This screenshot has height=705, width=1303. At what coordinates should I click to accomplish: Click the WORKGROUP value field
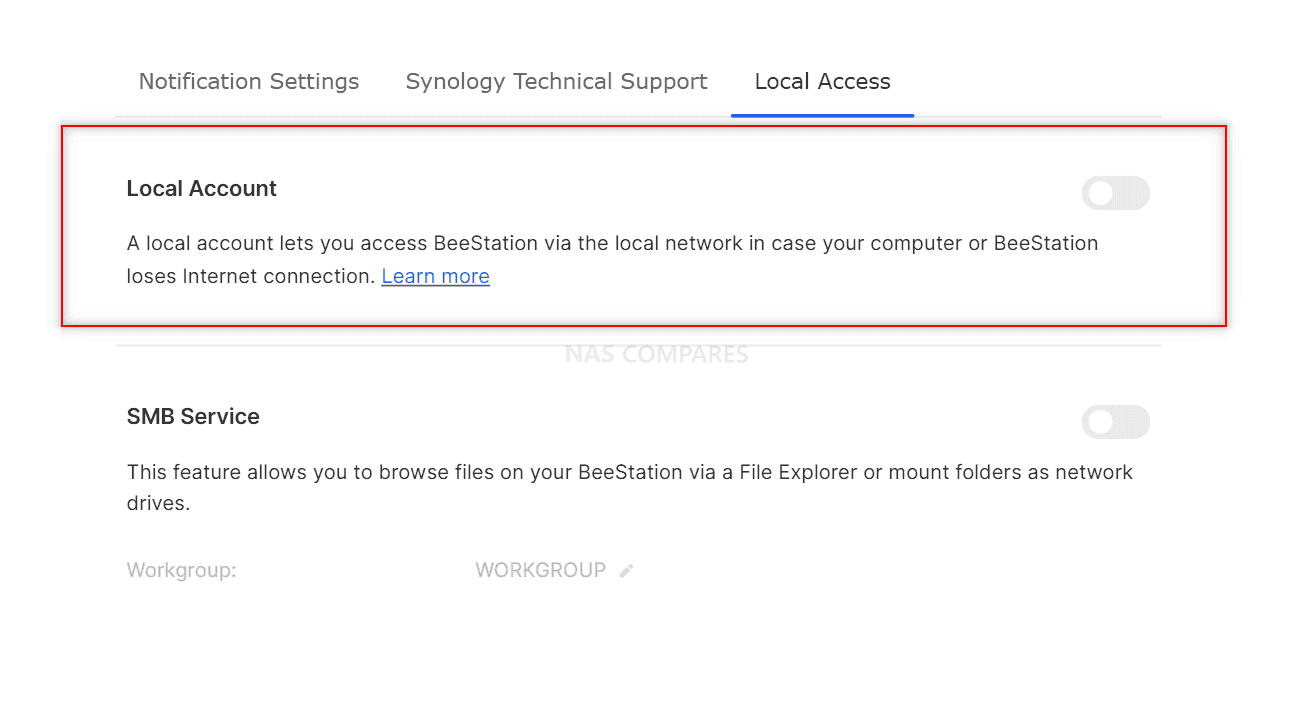(540, 569)
